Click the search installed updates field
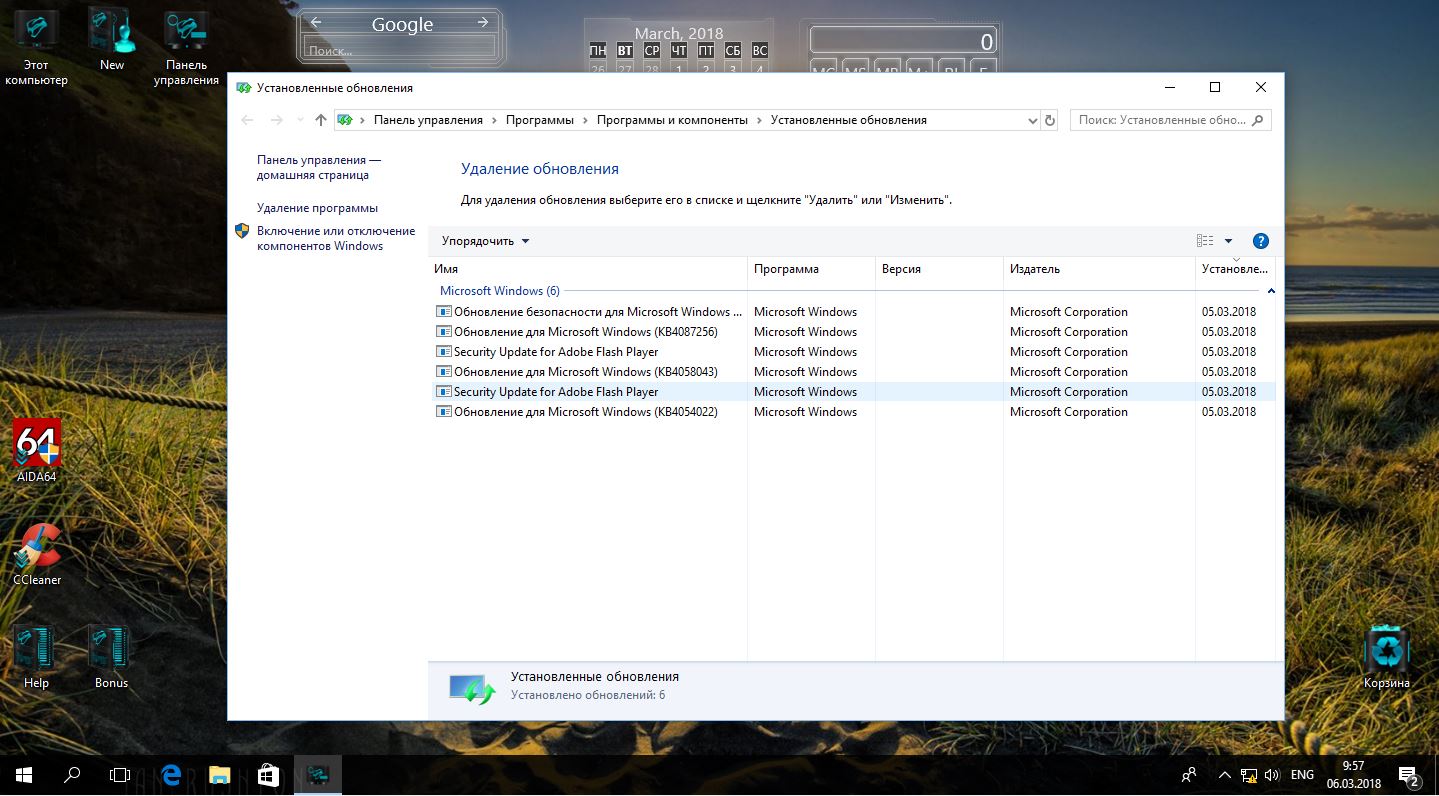 coord(1160,120)
